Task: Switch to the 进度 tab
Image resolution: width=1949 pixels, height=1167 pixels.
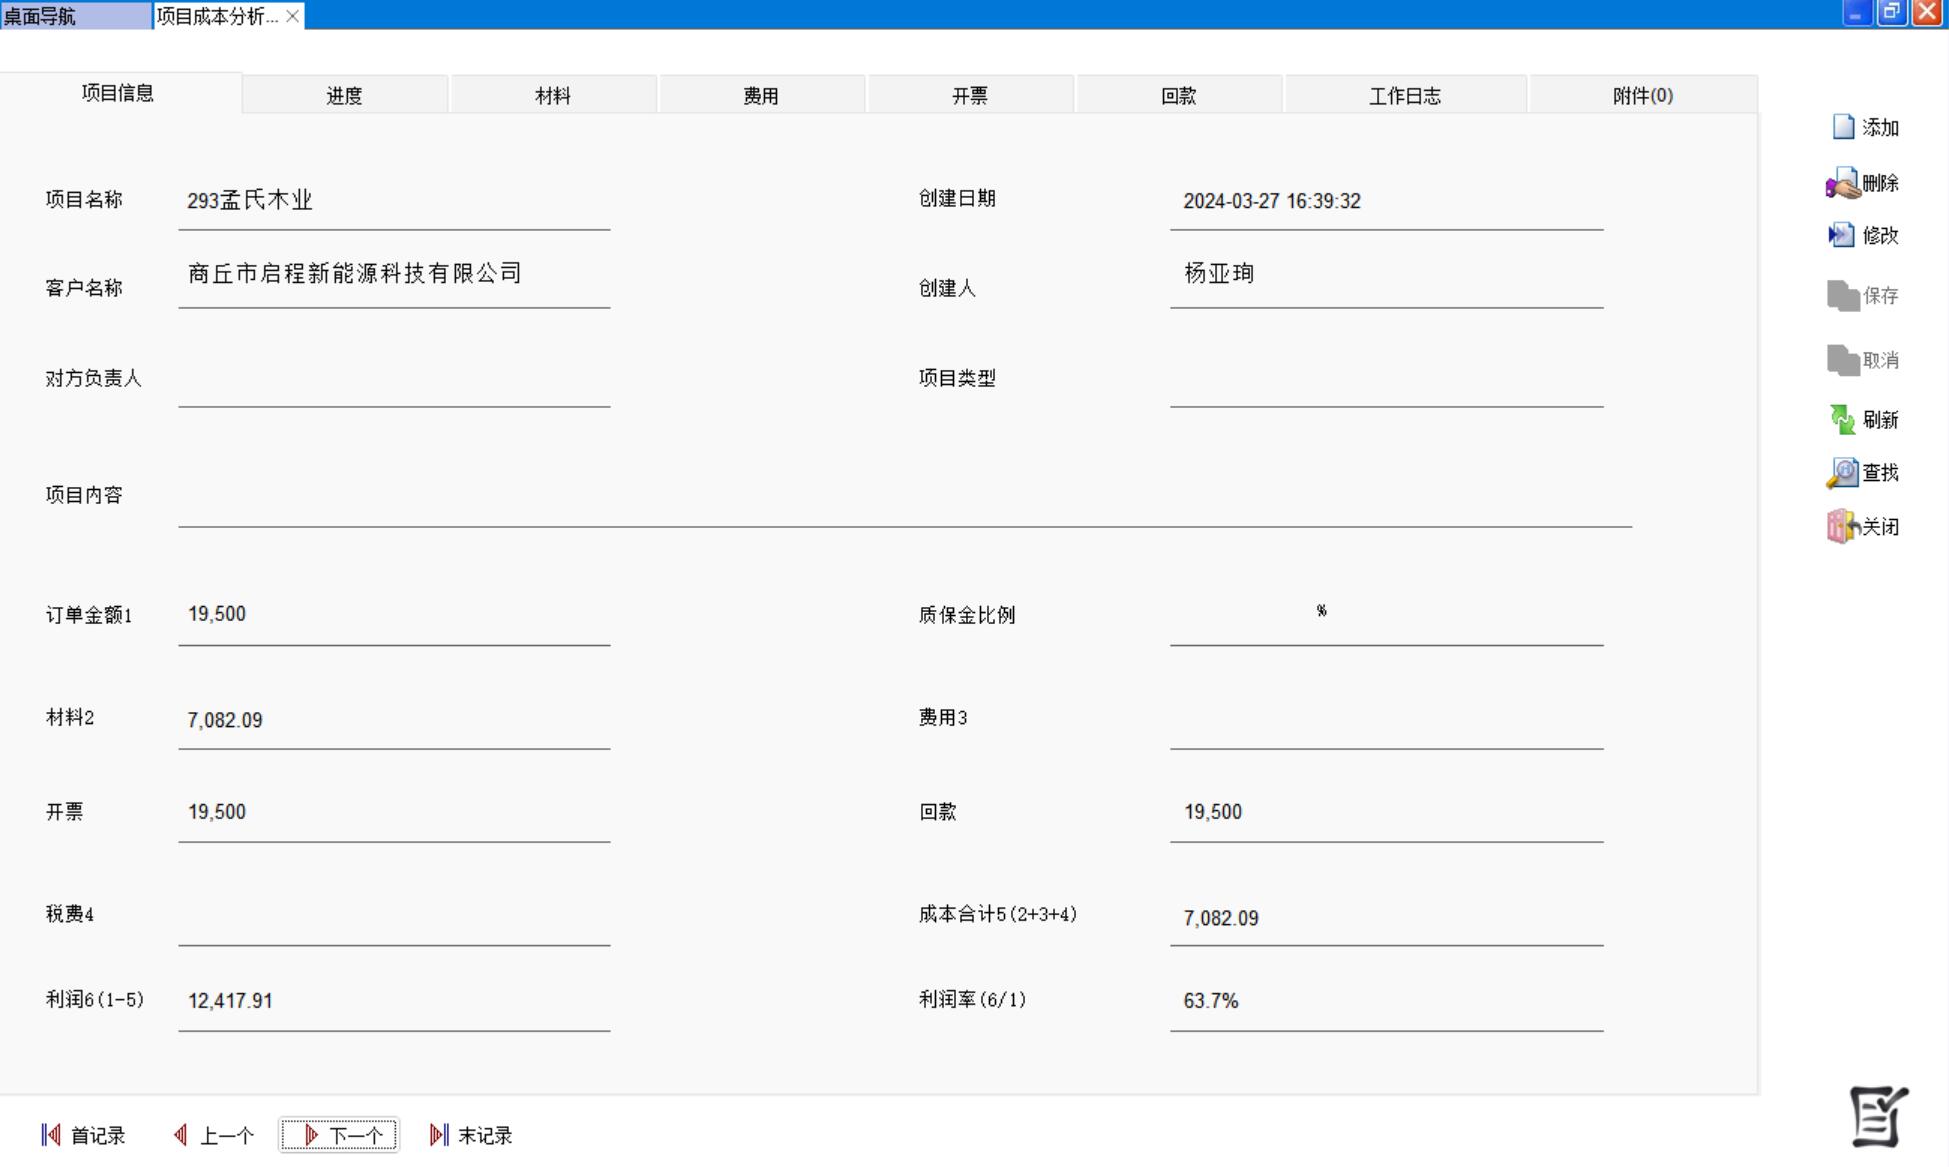Action: coord(344,96)
